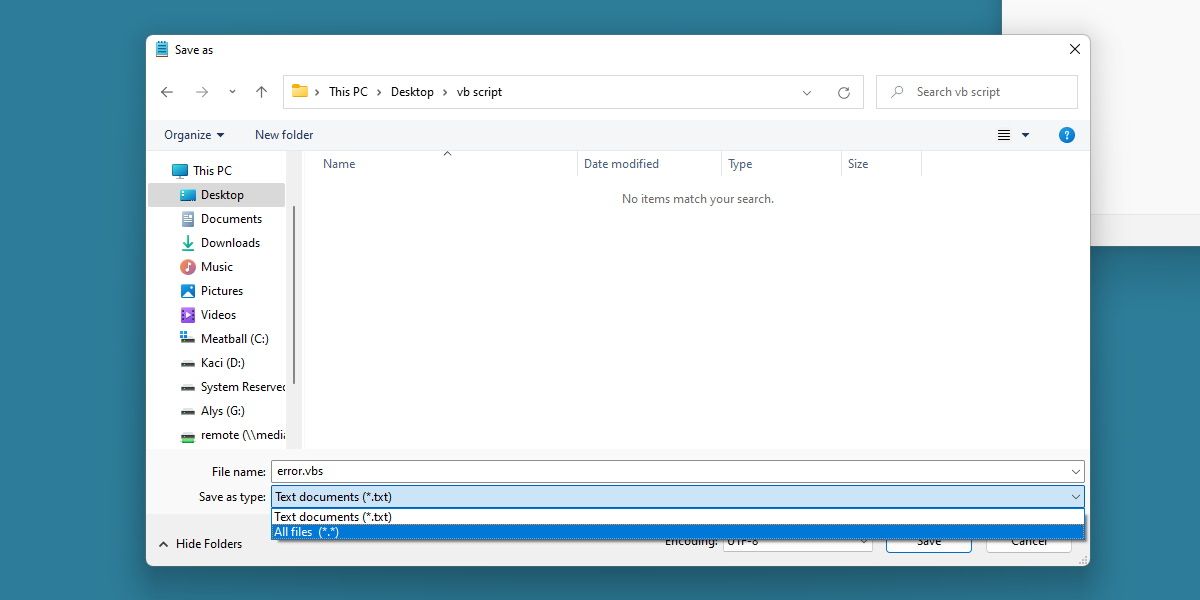Create a New folder
Image resolution: width=1200 pixels, height=600 pixels.
coord(284,135)
